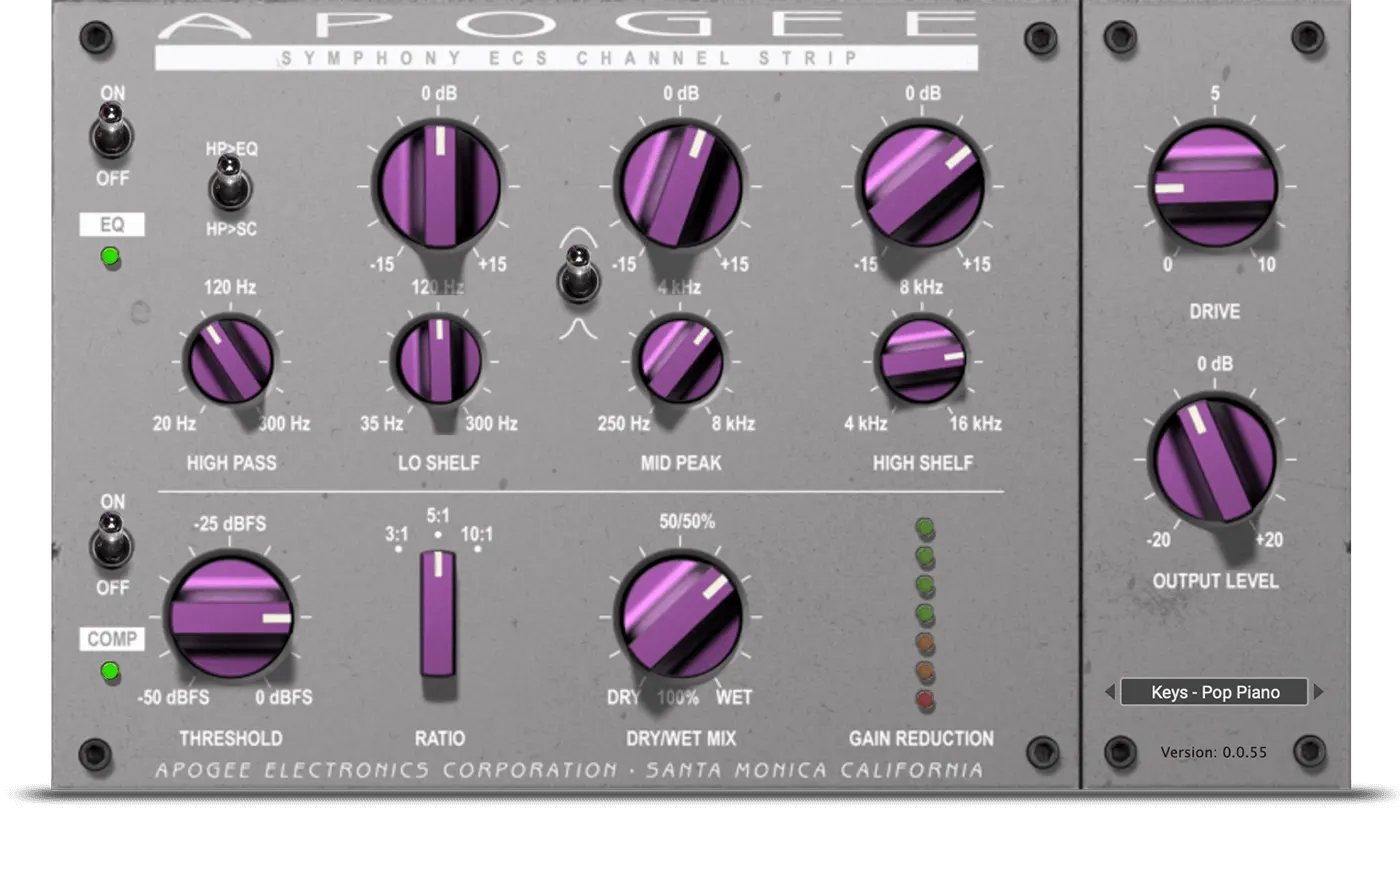Click the Symphony ECS Channel Strip title bar
Image resolution: width=1400 pixels, height=880 pixels.
tap(566, 58)
